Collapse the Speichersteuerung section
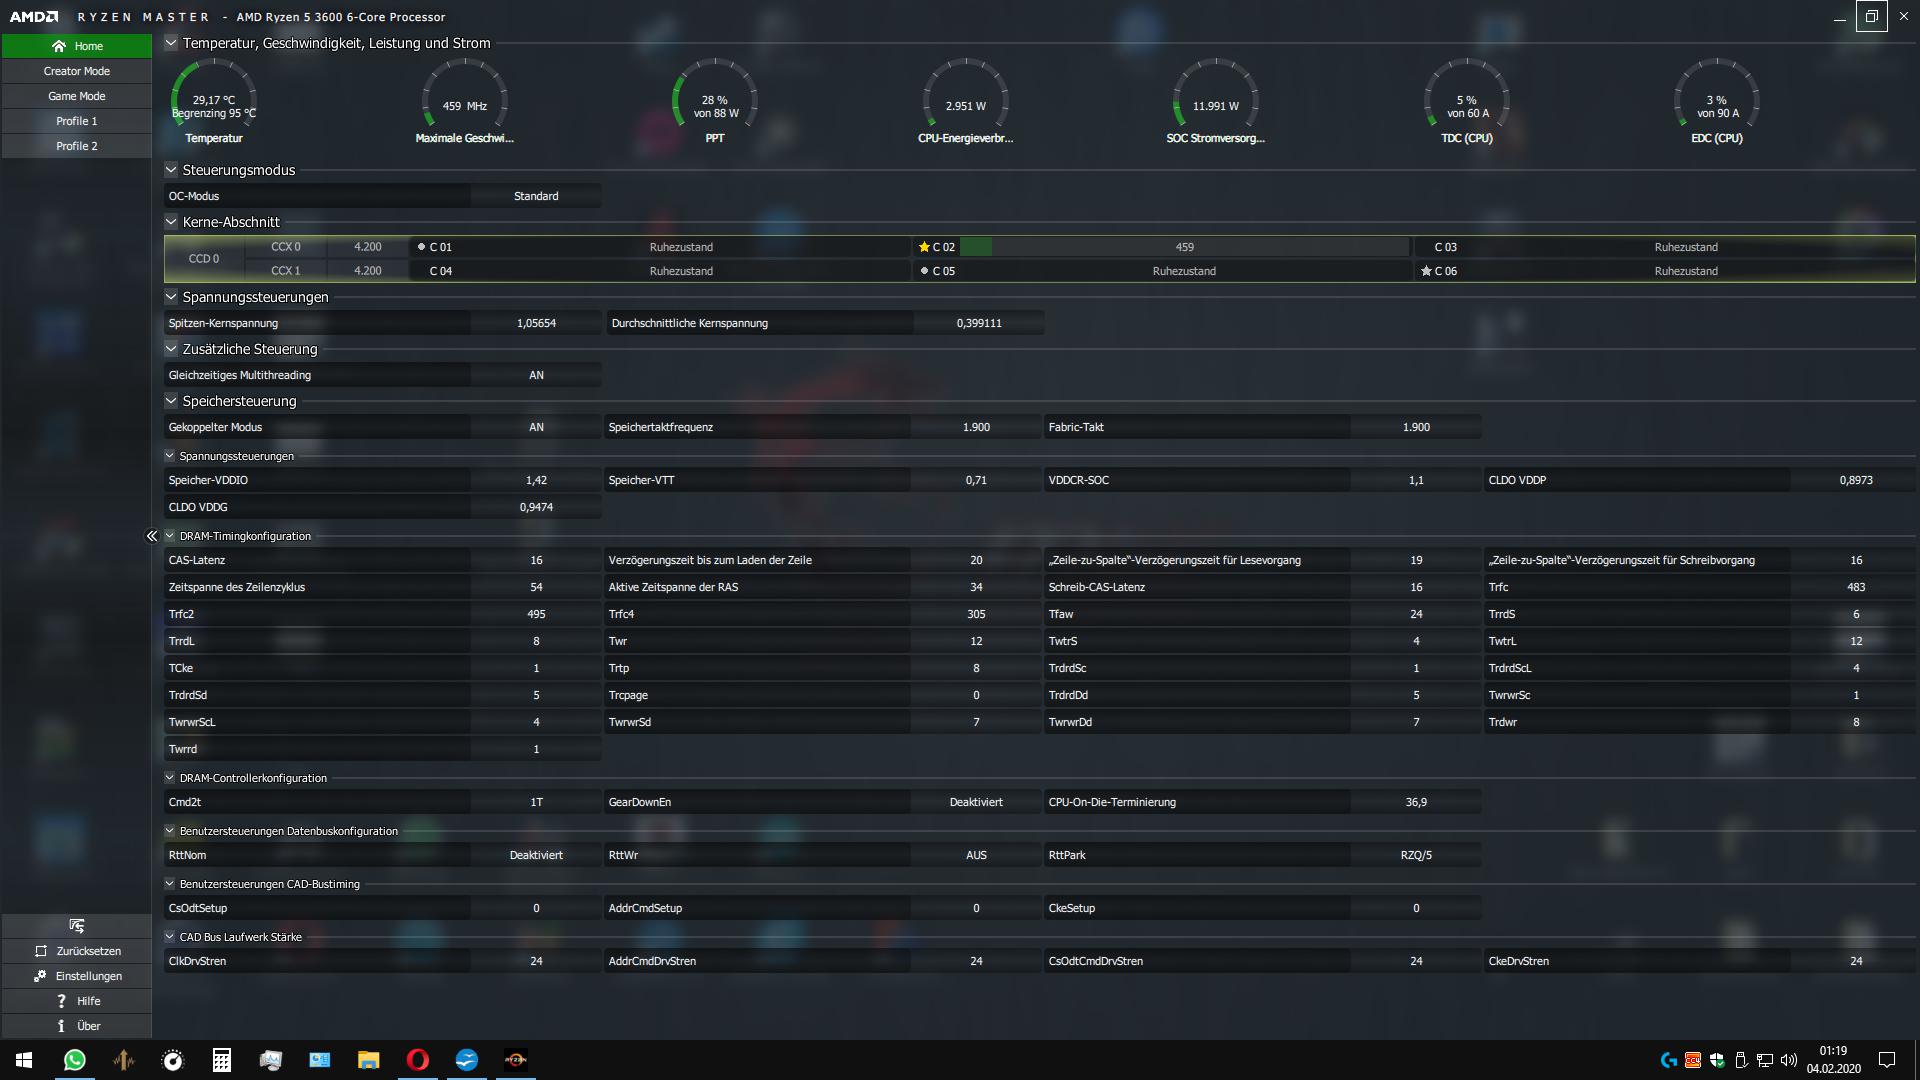 [x=171, y=401]
